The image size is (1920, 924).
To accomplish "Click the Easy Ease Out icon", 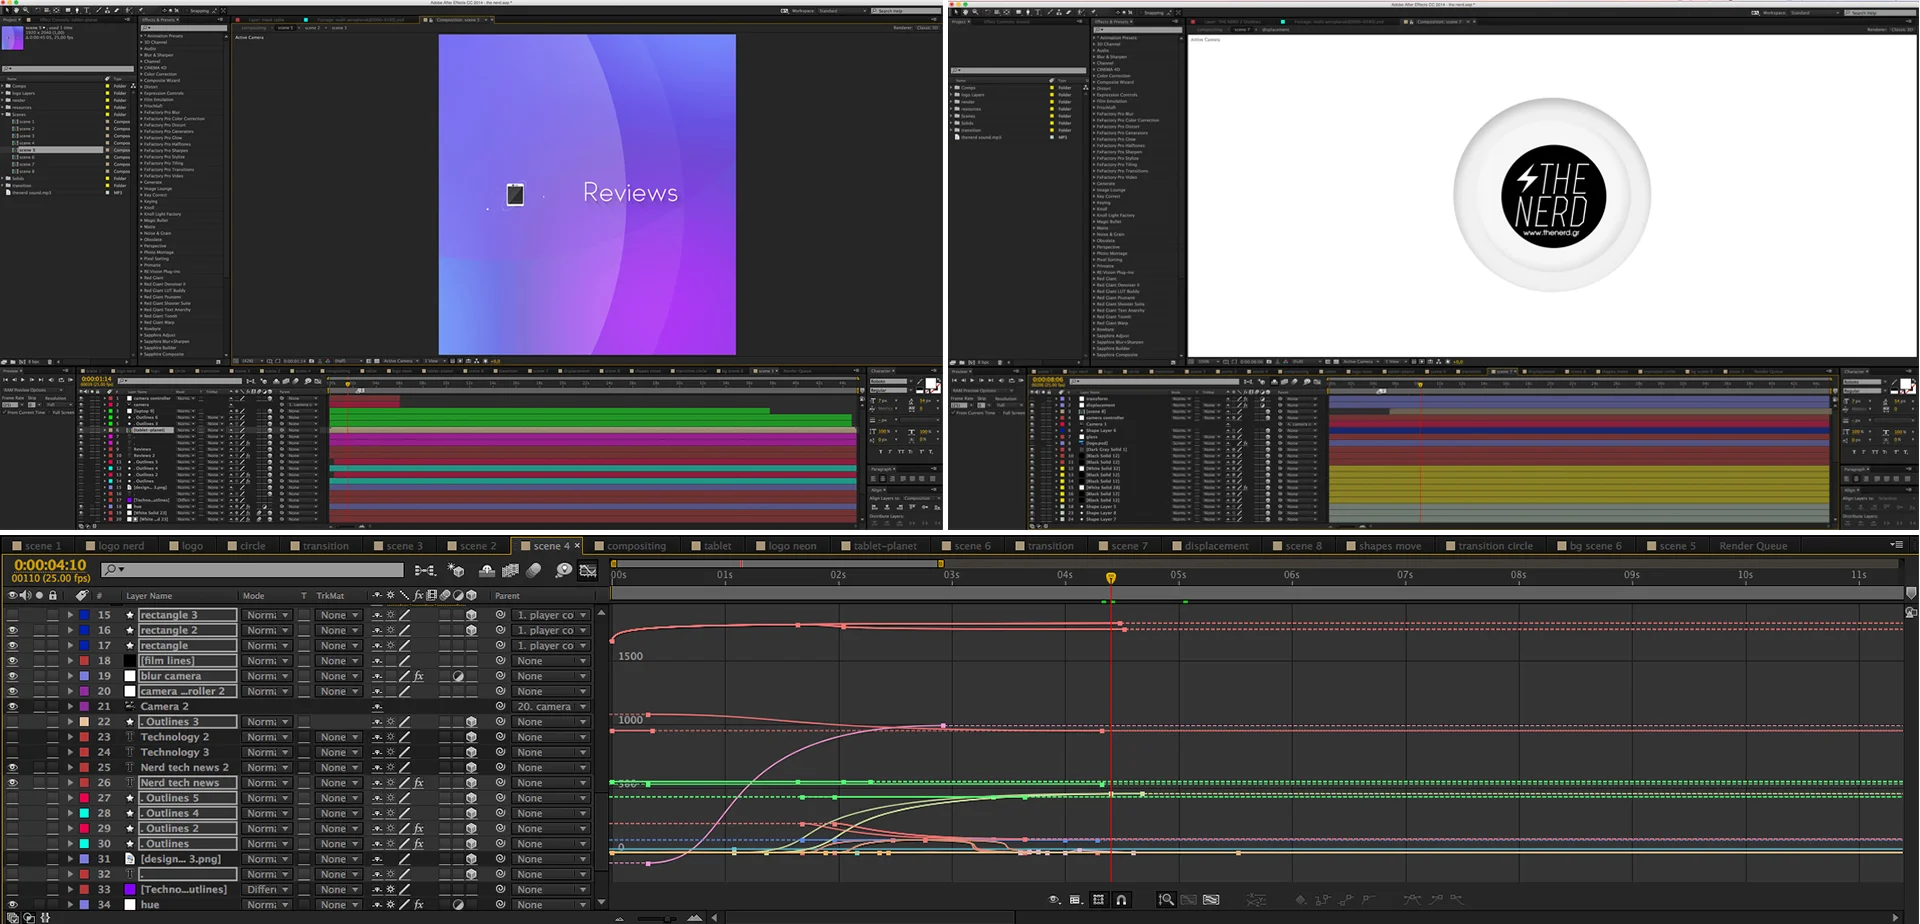I will (1457, 900).
